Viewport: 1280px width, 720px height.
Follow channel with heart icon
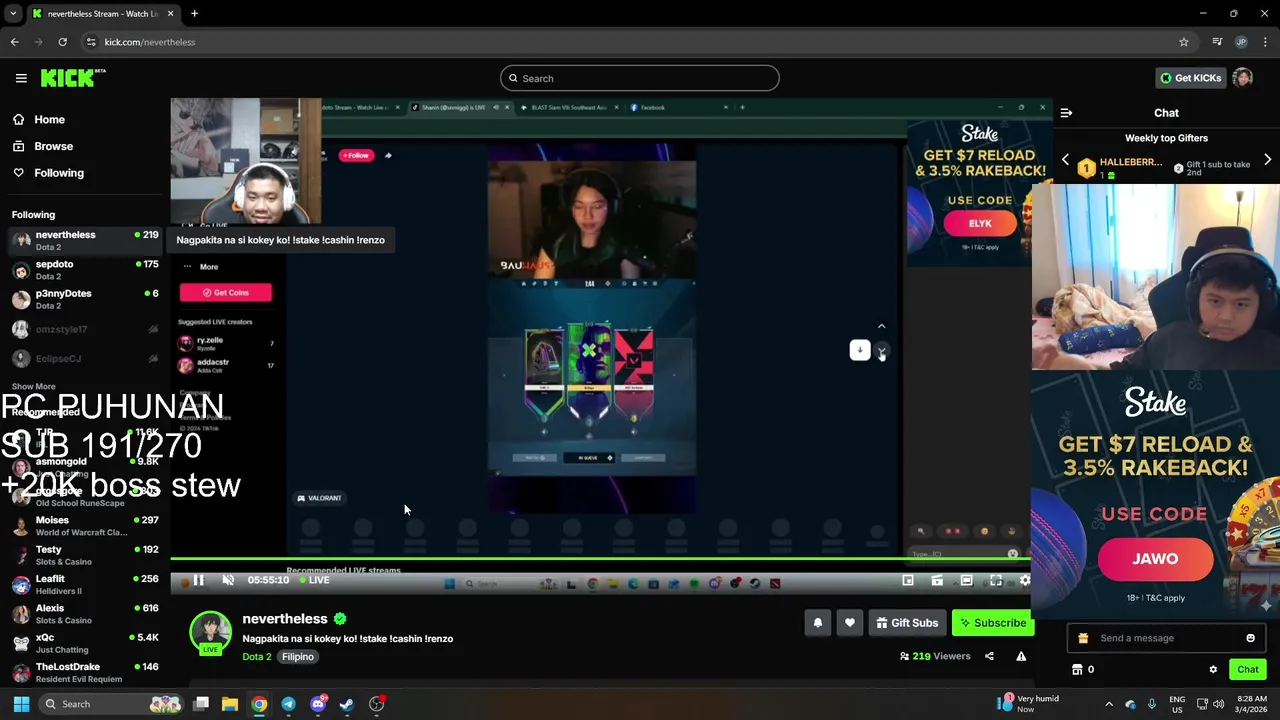tap(849, 623)
